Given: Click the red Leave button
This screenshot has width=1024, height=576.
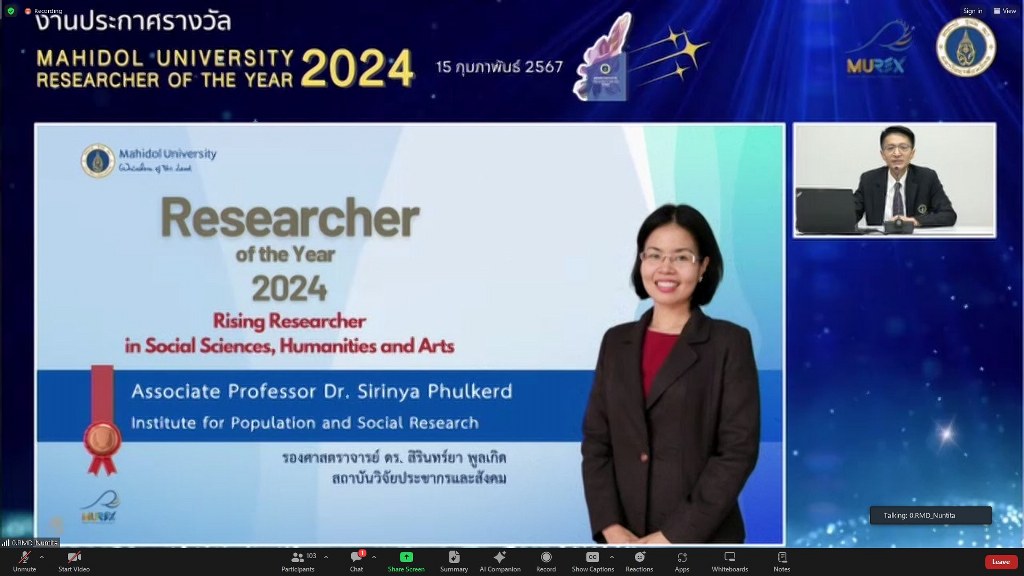Looking at the screenshot, I should click(1001, 562).
